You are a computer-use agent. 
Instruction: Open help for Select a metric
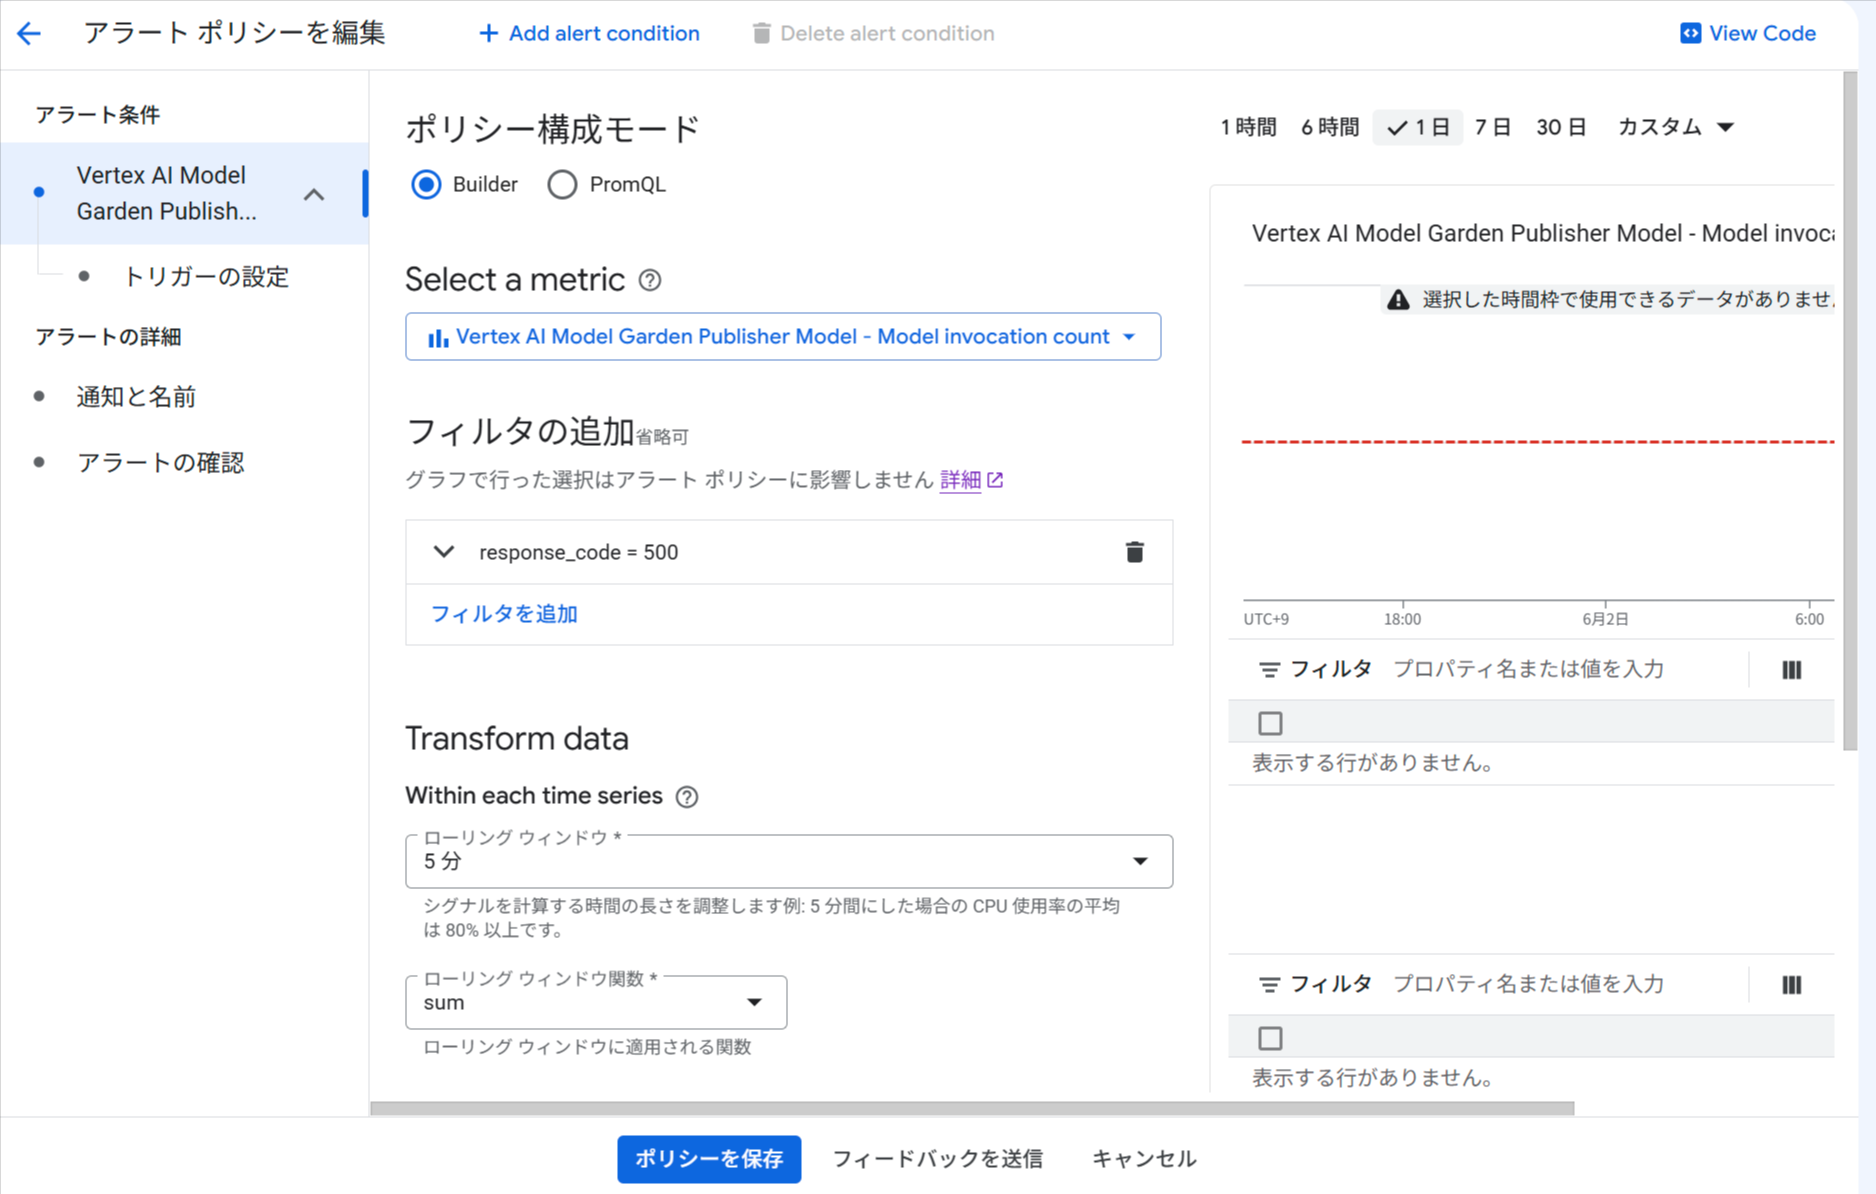(x=650, y=280)
